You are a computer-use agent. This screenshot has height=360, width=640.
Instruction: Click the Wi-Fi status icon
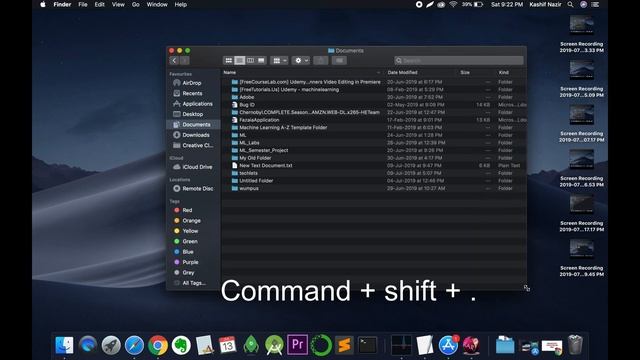[453, 4]
